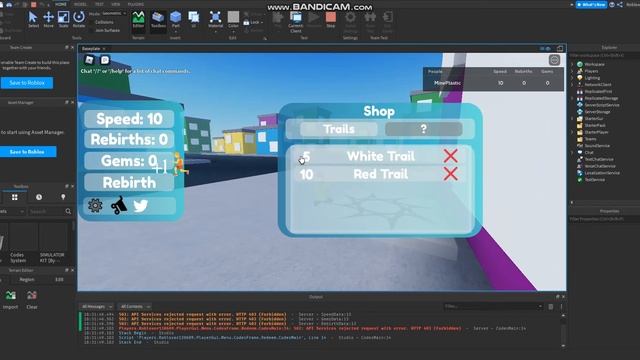
Task: Activate the Rotate tool
Action: (79, 19)
